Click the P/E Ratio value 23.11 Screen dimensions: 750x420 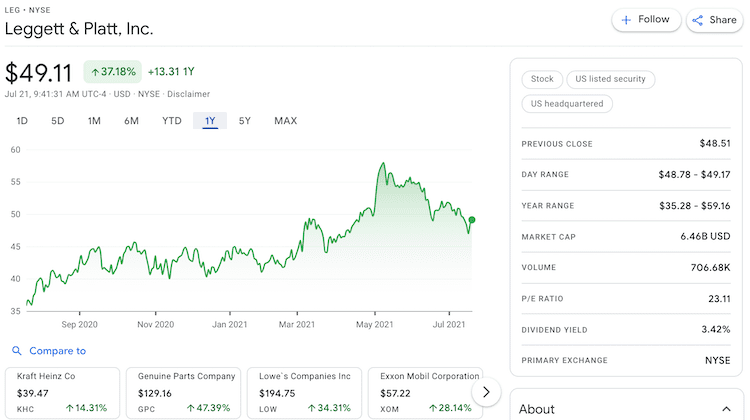pyautogui.click(x=719, y=299)
